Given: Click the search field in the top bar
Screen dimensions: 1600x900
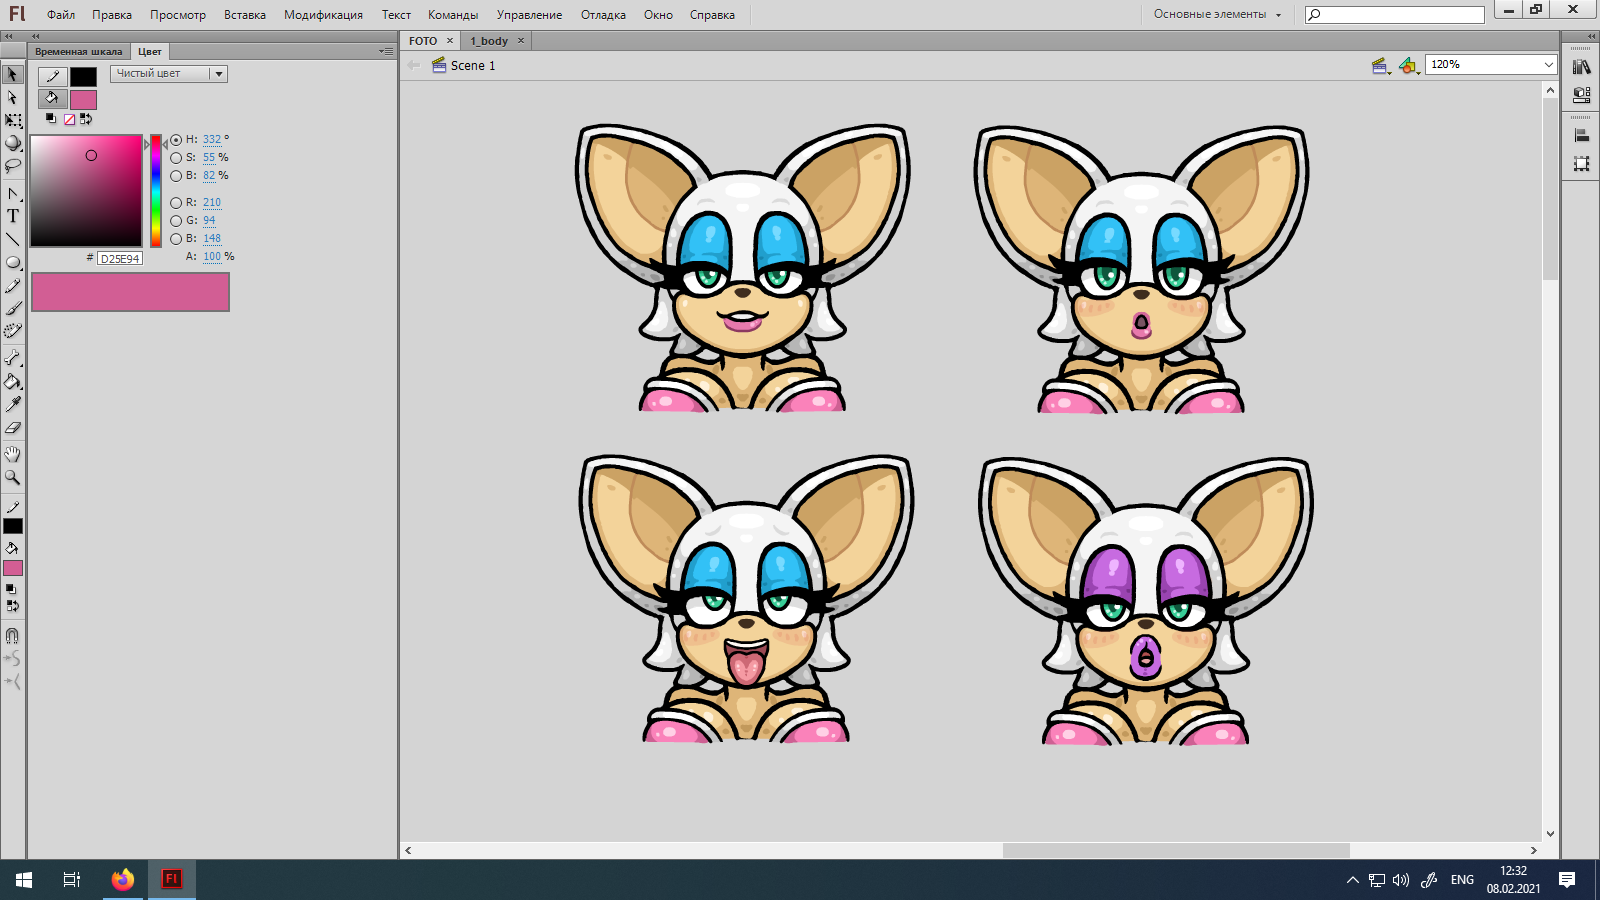Looking at the screenshot, I should (x=1395, y=14).
